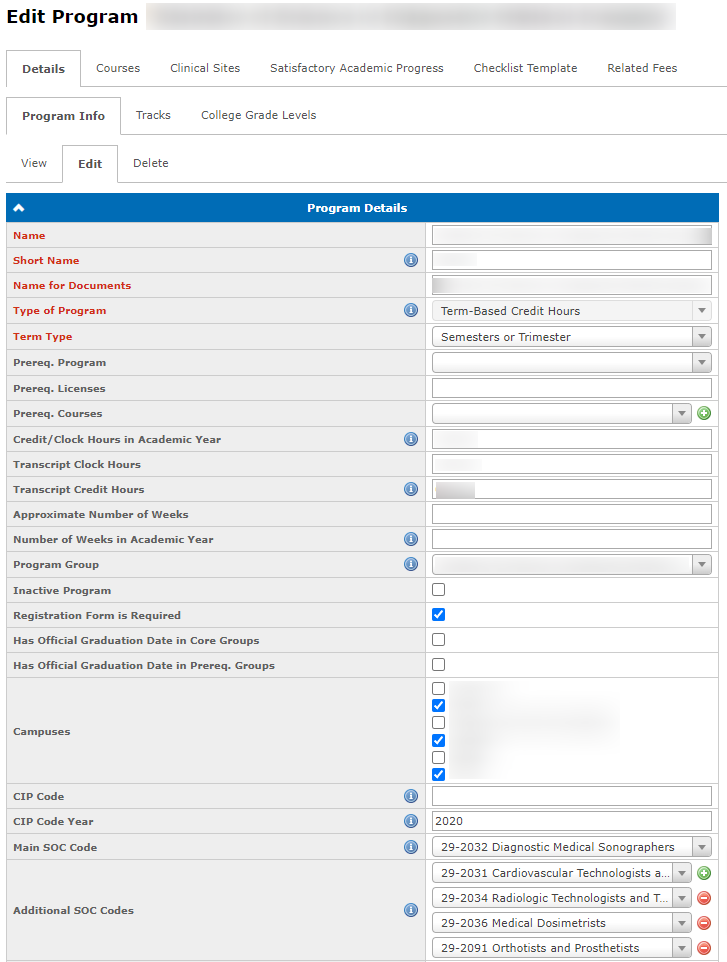Open the Radiologic Technologists SOC dropdown
Screen dimensions: 727x962
pyautogui.click(x=562, y=898)
